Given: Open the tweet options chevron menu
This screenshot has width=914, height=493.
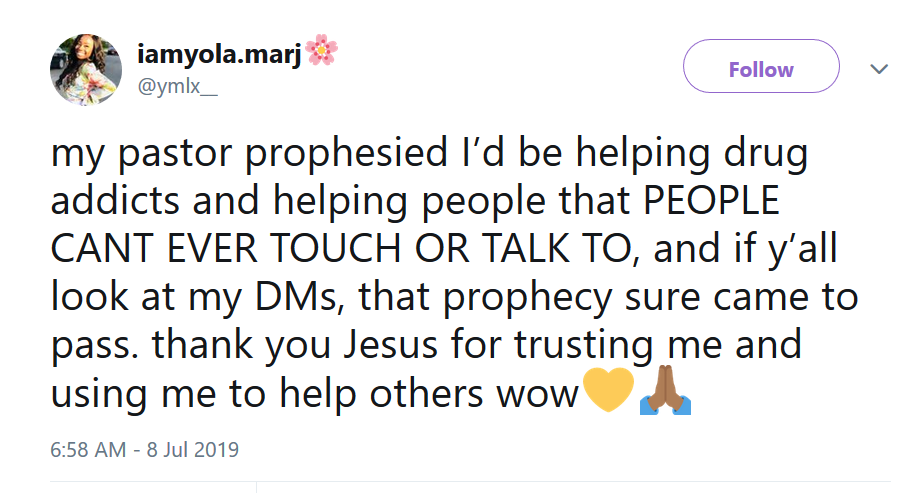Looking at the screenshot, I should point(879,69).
